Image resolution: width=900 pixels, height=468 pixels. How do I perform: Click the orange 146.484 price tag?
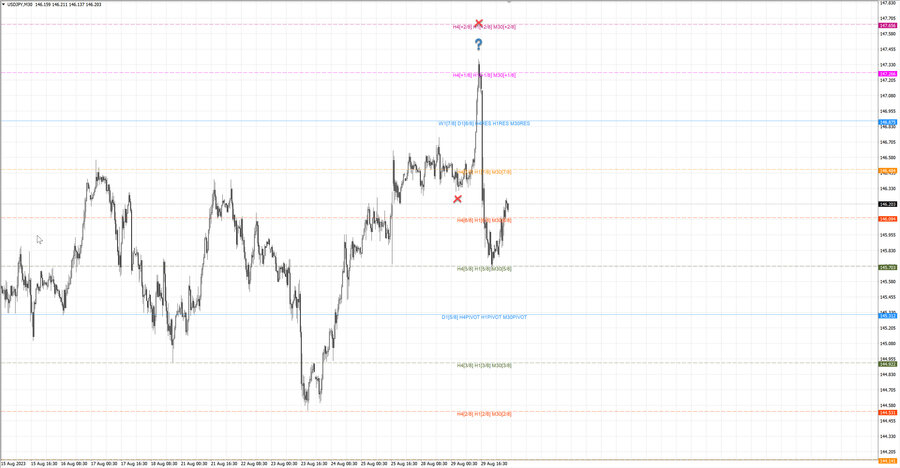coord(887,171)
